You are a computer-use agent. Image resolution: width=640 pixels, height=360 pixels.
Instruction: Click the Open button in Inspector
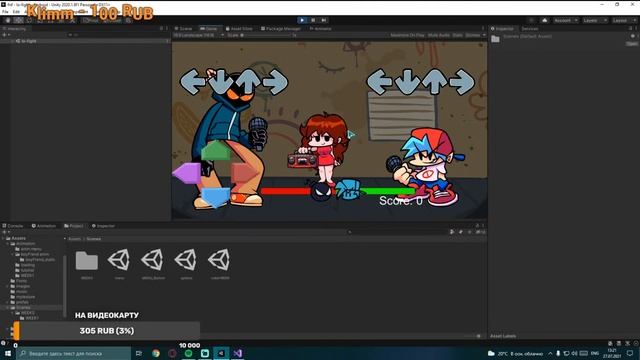632,44
